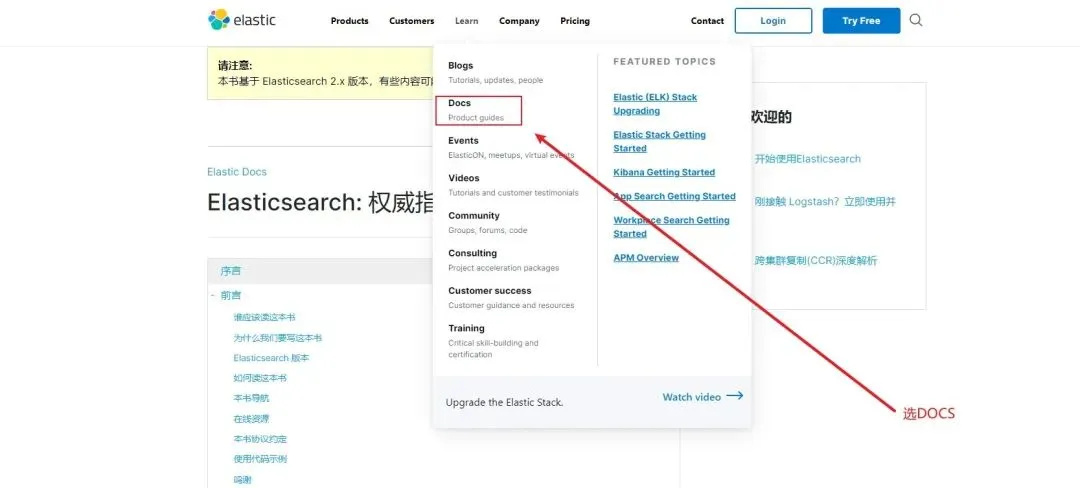Select Docs Product guides menu entry

click(479, 110)
